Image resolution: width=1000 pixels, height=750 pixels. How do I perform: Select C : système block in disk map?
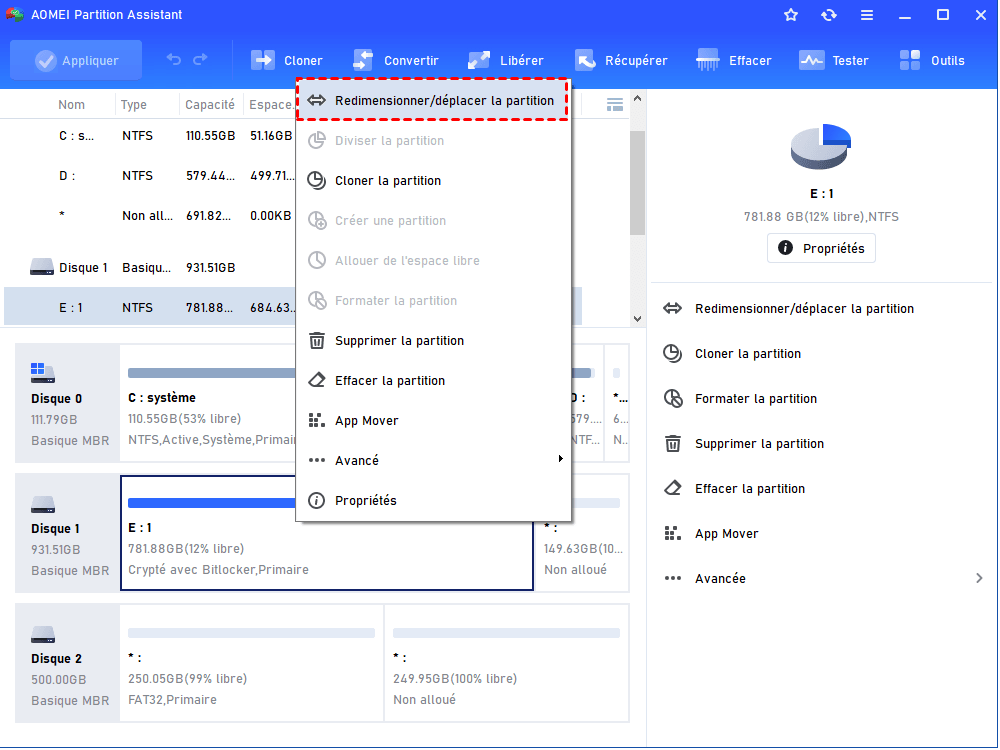click(x=209, y=403)
